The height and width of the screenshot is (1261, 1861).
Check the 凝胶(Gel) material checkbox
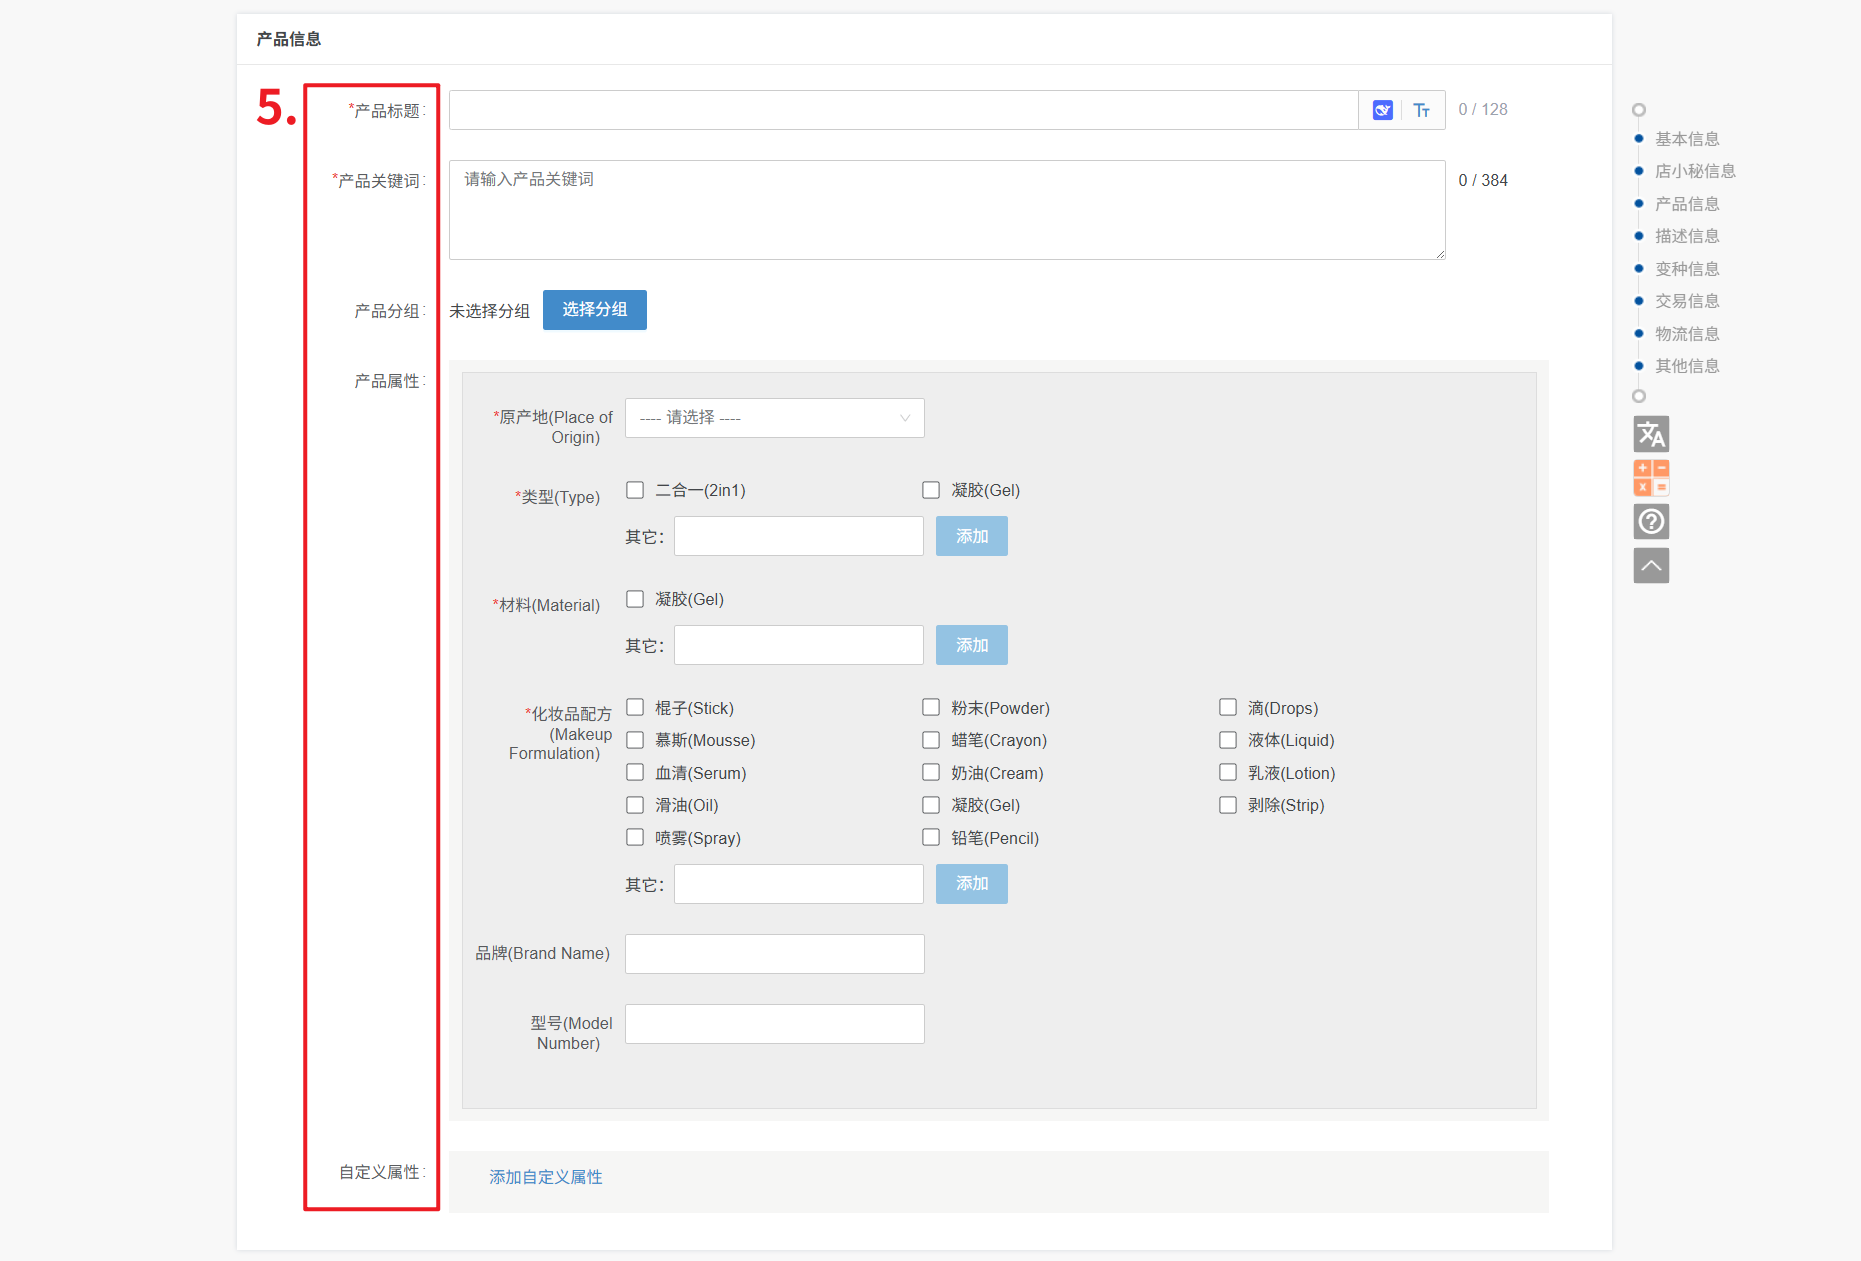[635, 599]
